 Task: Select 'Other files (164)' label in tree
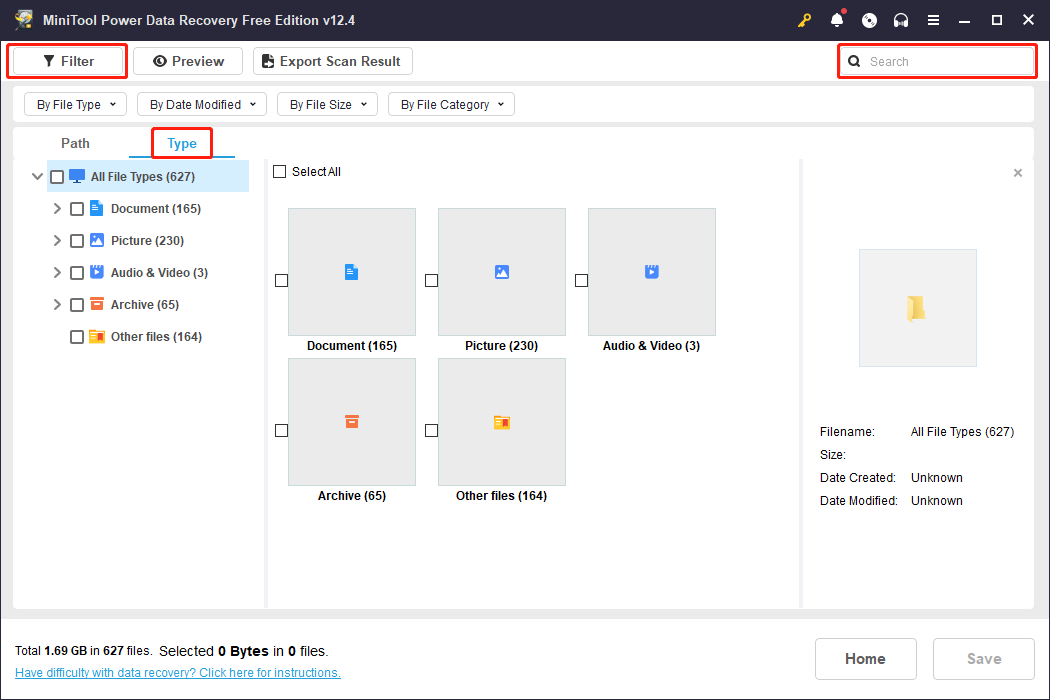[x=156, y=336]
